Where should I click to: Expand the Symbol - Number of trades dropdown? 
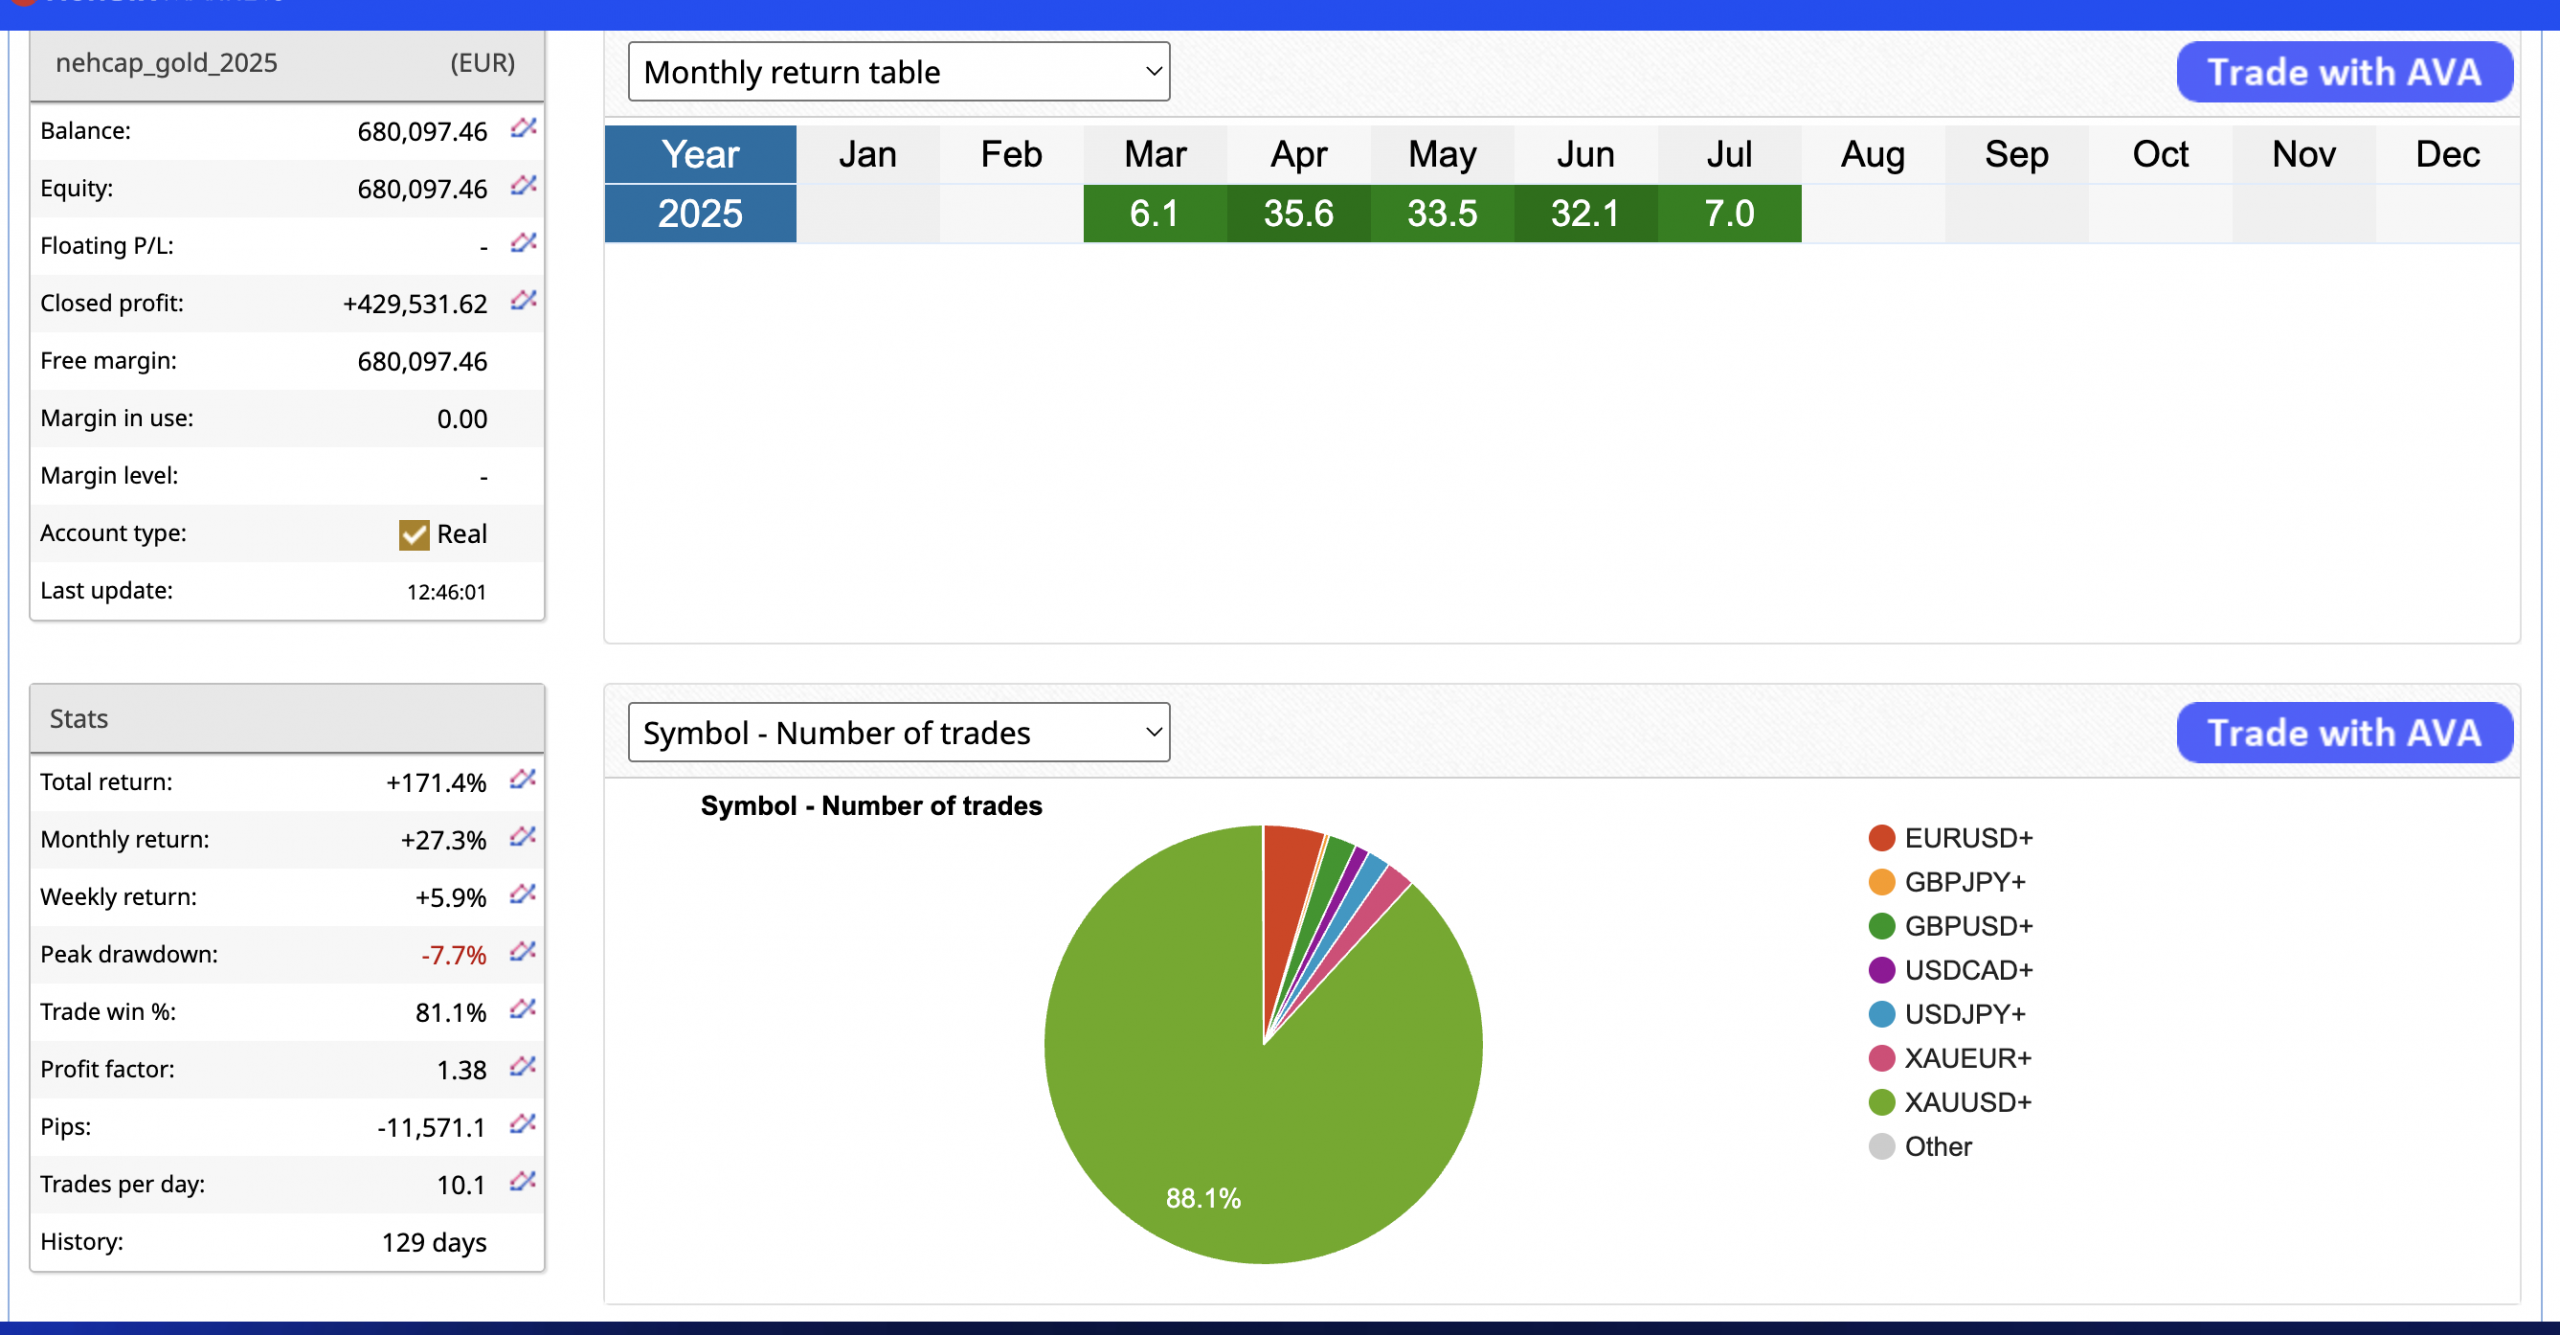coord(898,733)
